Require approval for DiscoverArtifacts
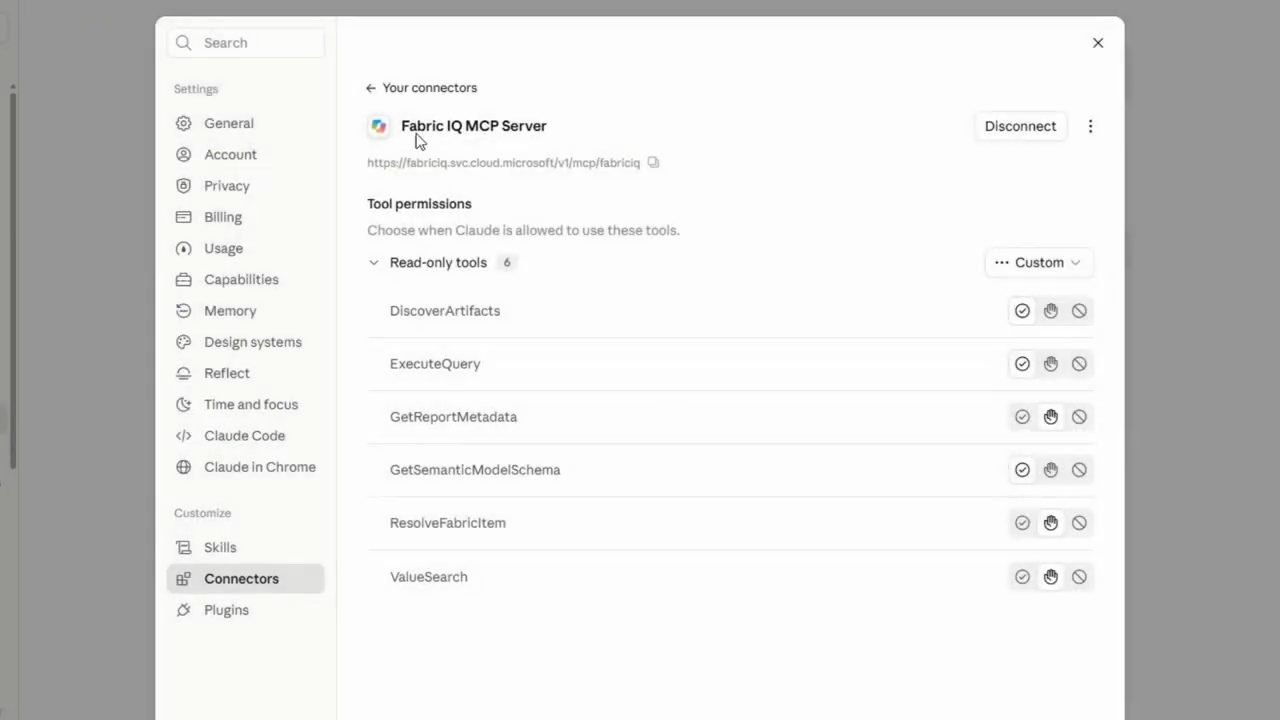Viewport: 1280px width, 720px height. tap(1051, 311)
